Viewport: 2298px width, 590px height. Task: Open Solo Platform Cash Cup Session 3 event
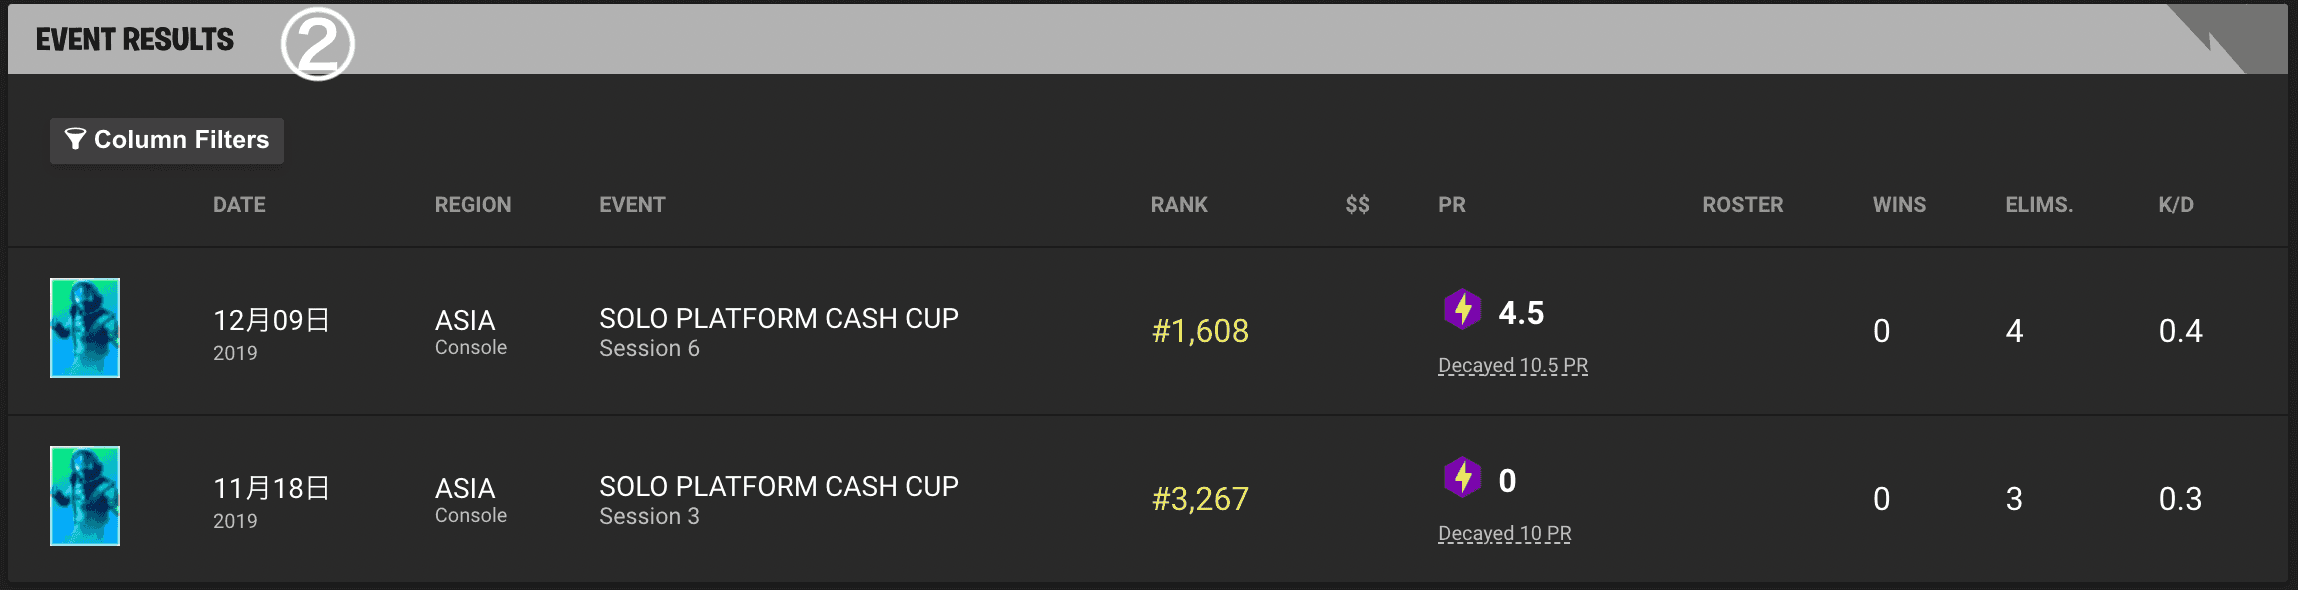[779, 500]
